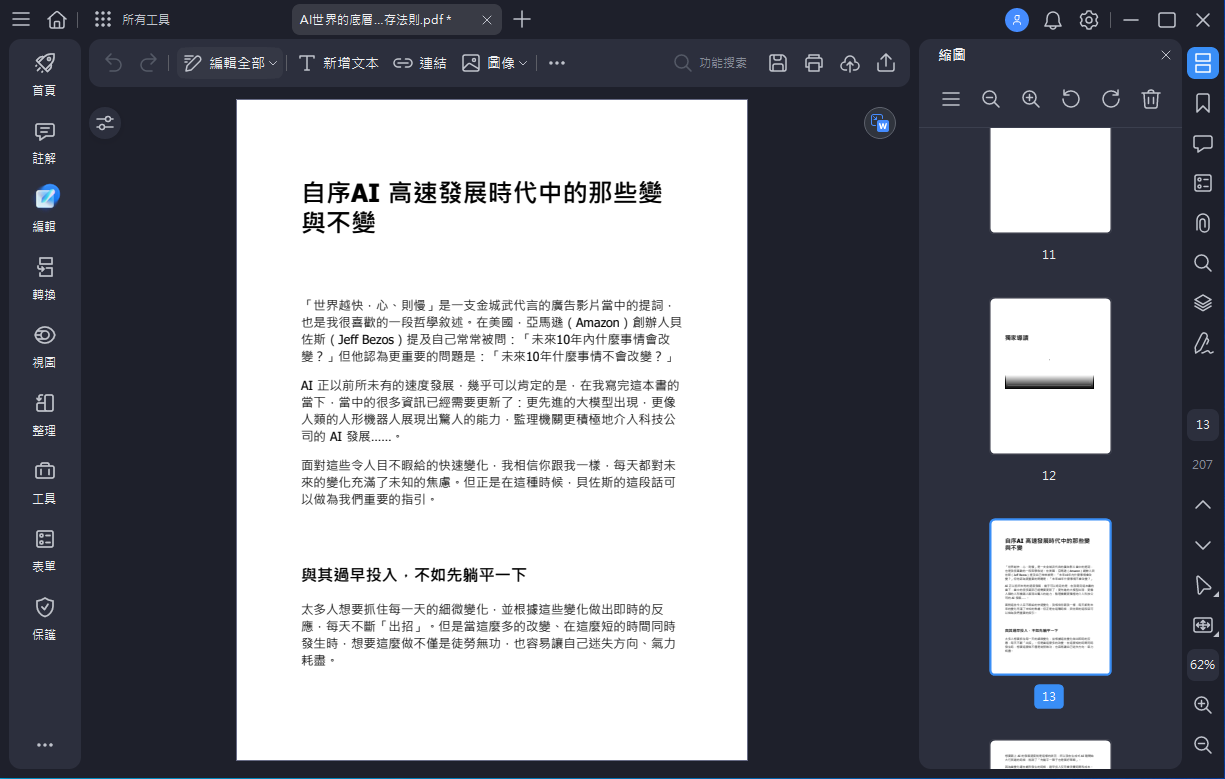
Task: Rotate thumbnail counterclockwise icon
Action: [1071, 99]
